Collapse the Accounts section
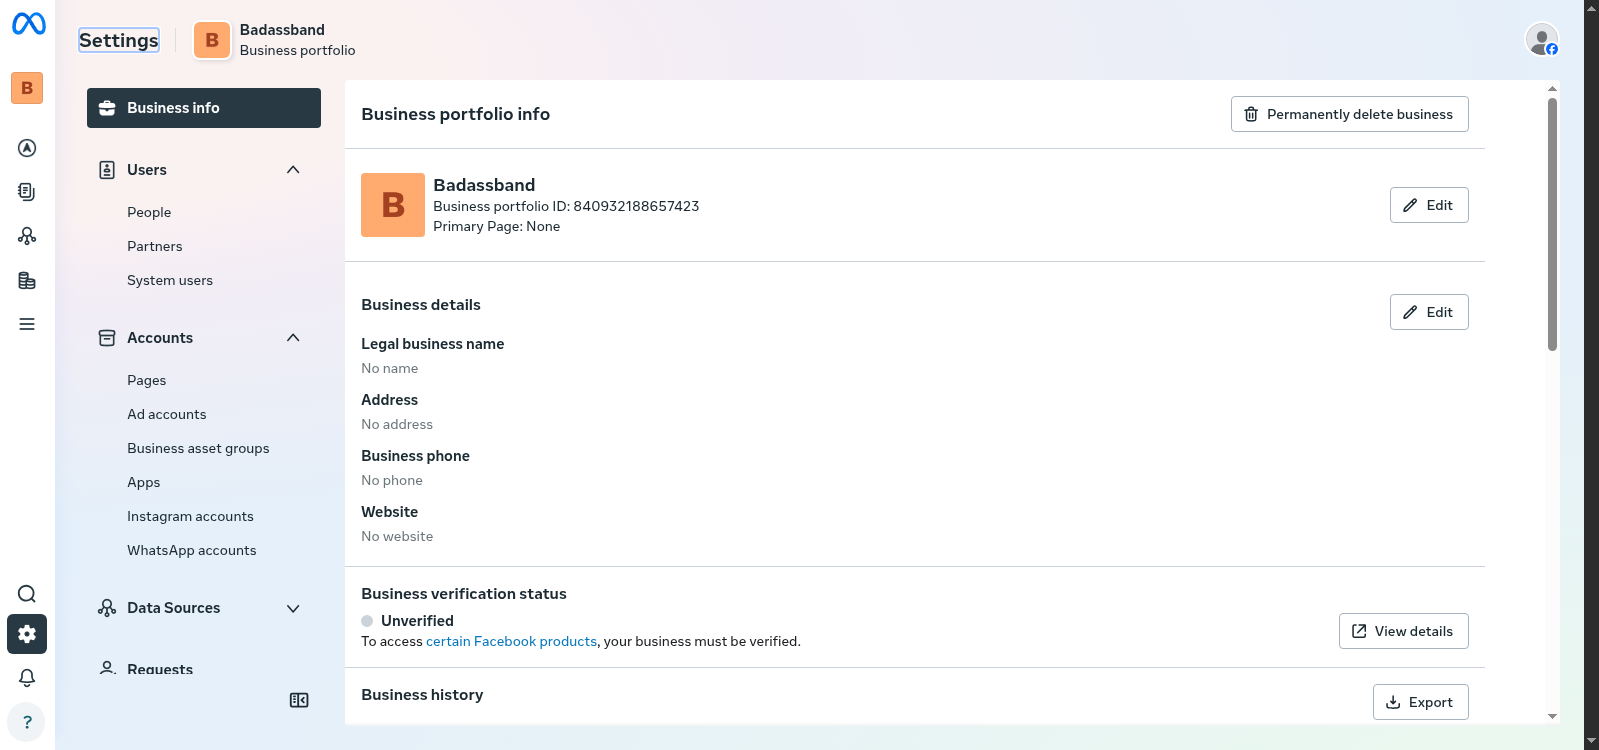The height and width of the screenshot is (750, 1599). [293, 338]
